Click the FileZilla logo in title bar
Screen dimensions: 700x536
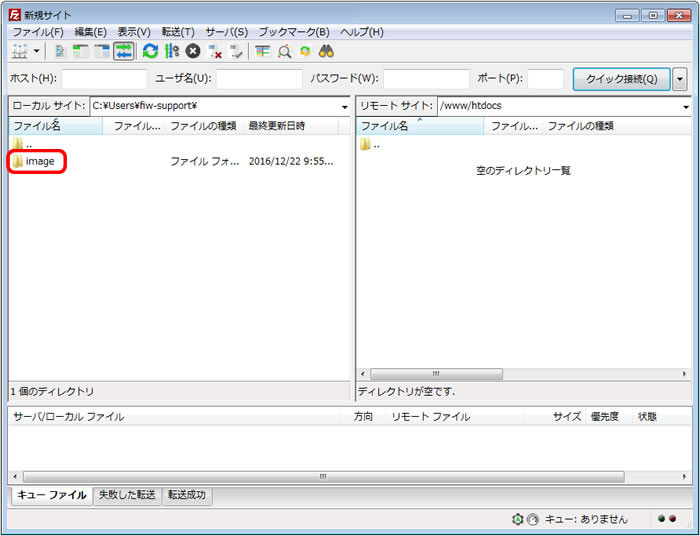pyautogui.click(x=15, y=15)
